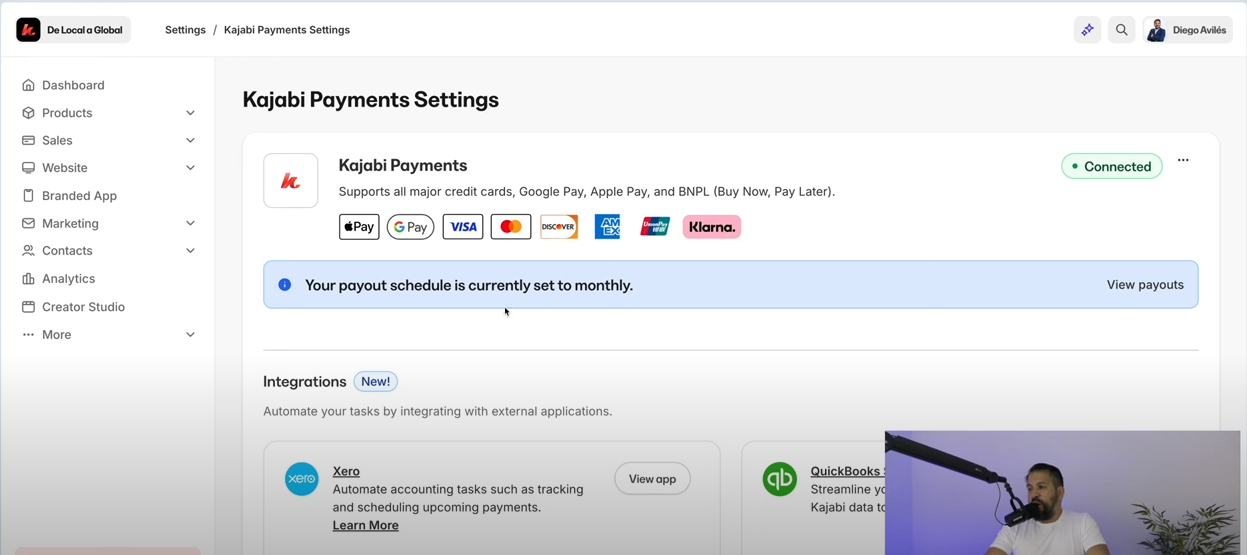Viewport: 1247px width, 555px height.
Task: Expand the Products menu chevron
Action: click(x=190, y=113)
